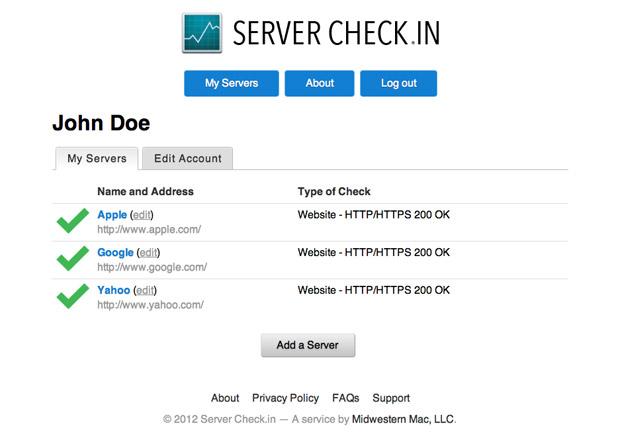Image resolution: width=620 pixels, height=440 pixels.
Task: Open My Servers from the blue navigation
Action: coord(231,83)
